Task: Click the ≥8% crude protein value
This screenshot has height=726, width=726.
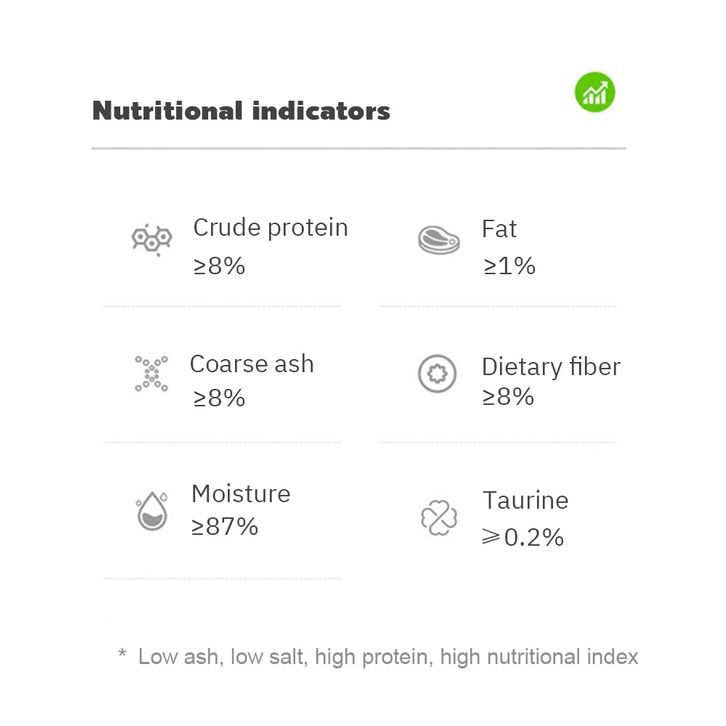Action: click(218, 266)
